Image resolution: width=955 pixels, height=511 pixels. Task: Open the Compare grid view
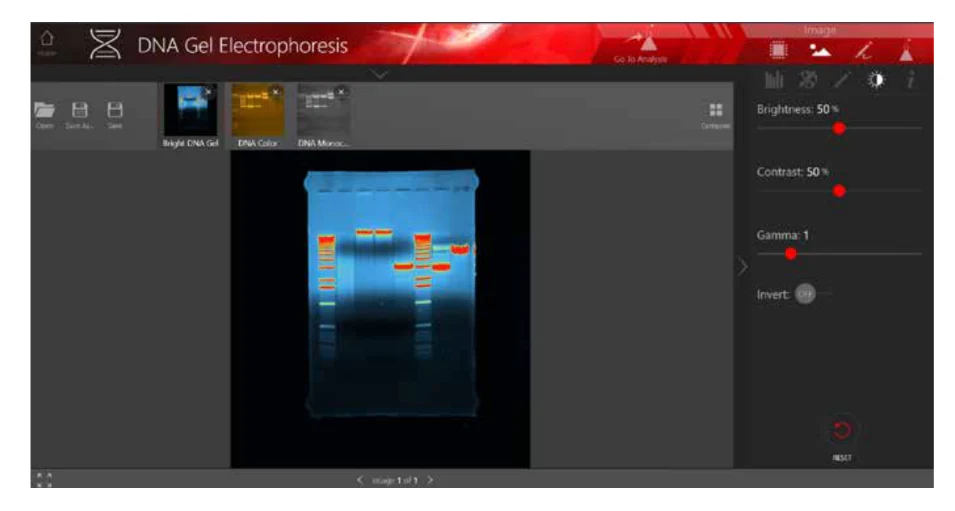(715, 111)
